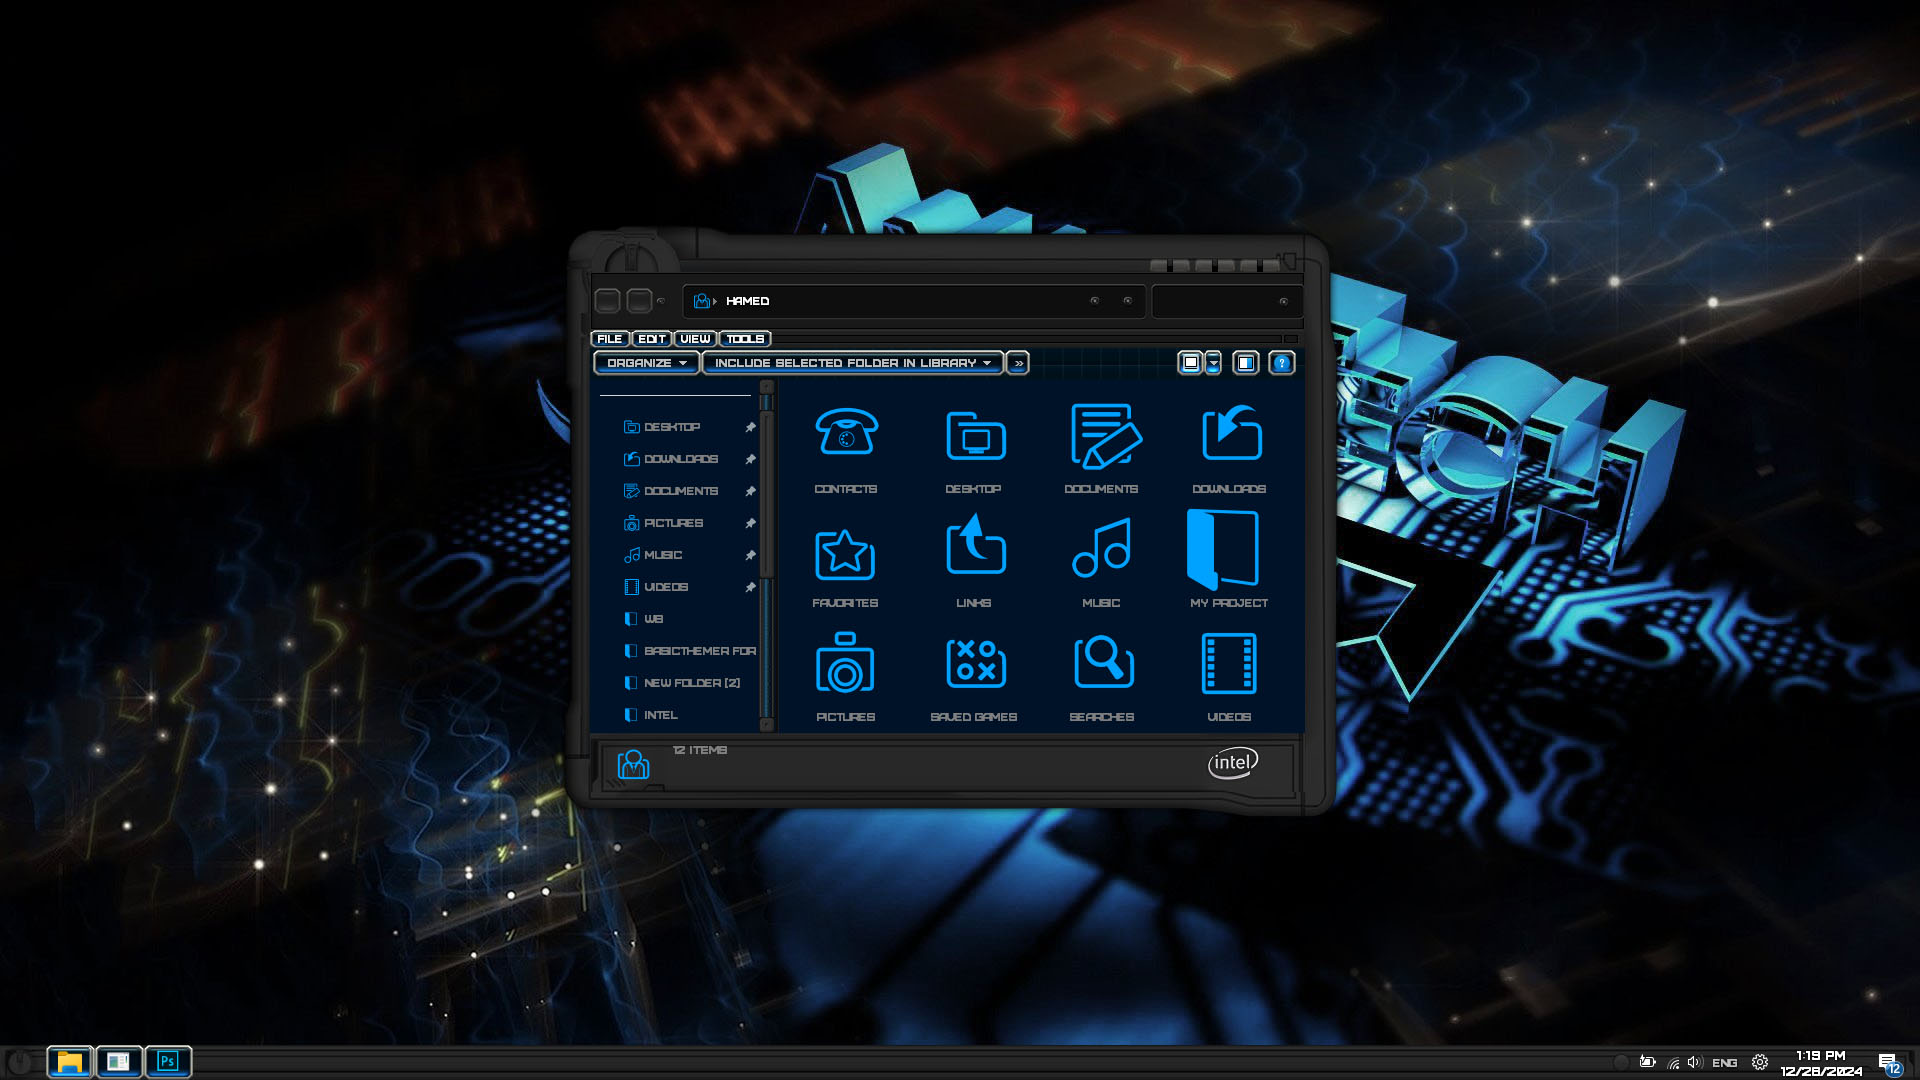Open the Saved Games folder icon

974,664
